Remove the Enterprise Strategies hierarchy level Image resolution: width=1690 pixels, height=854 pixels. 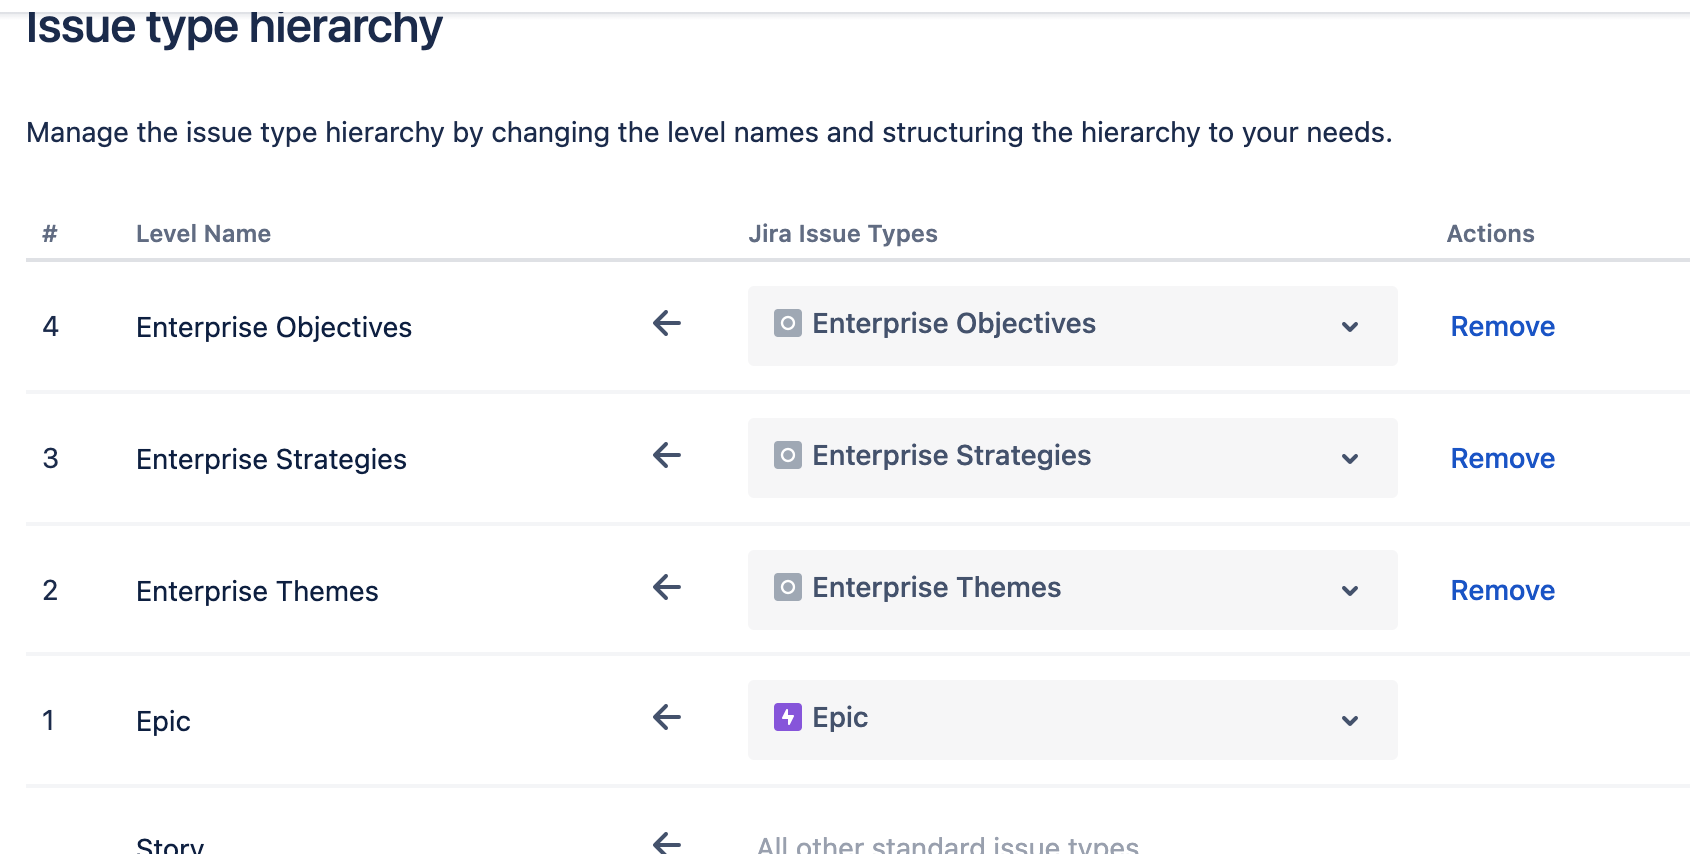(1502, 459)
